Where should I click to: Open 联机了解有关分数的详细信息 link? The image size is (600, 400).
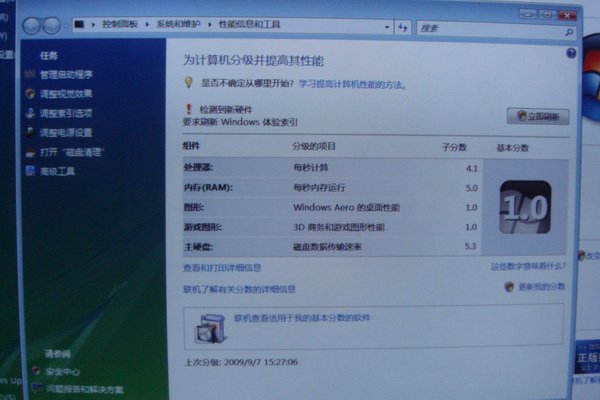239,289
